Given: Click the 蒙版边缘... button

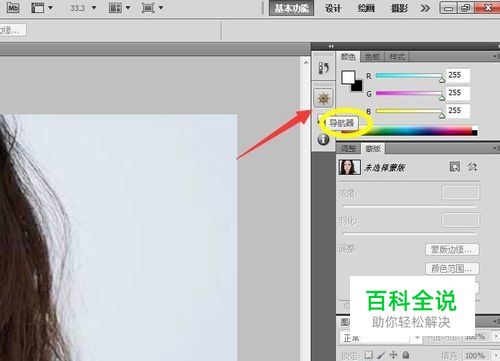Looking at the screenshot, I should (452, 250).
